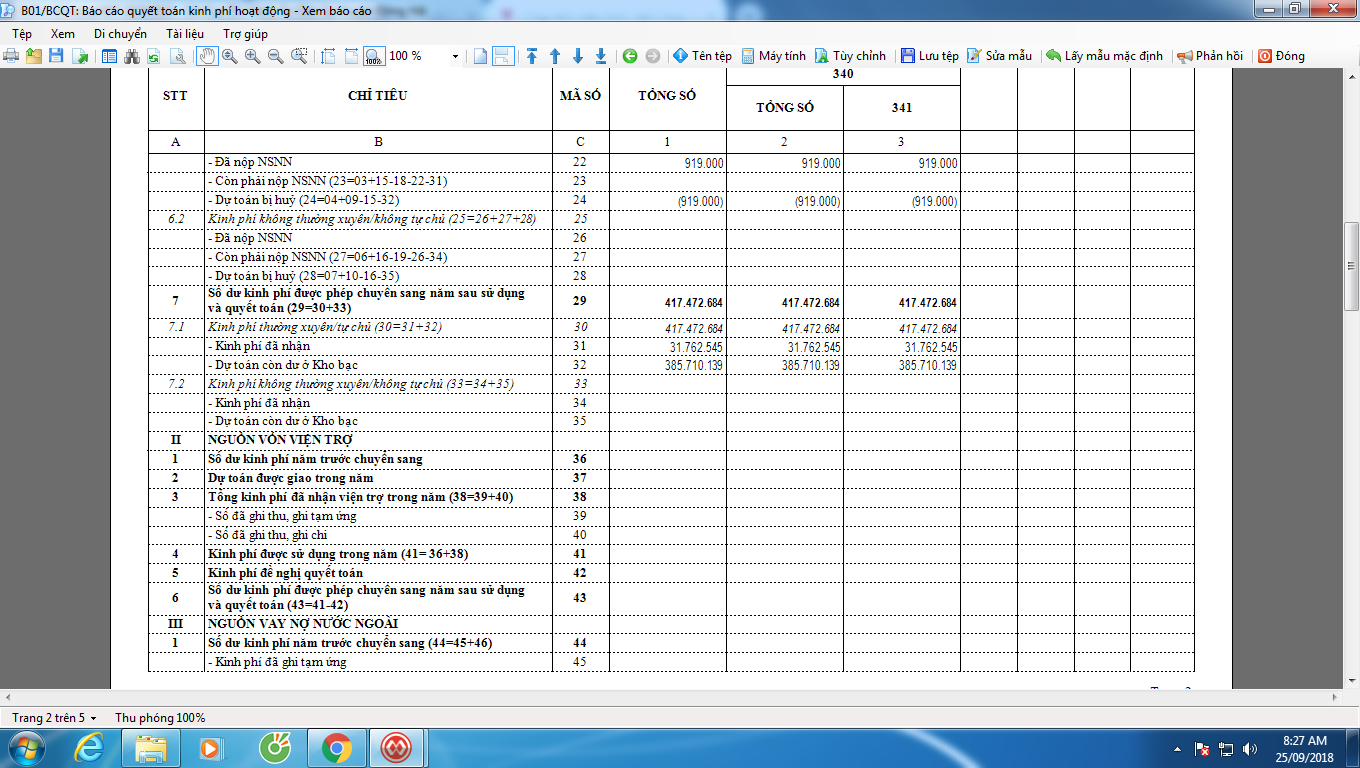Click the green Back navigation icon

point(630,56)
